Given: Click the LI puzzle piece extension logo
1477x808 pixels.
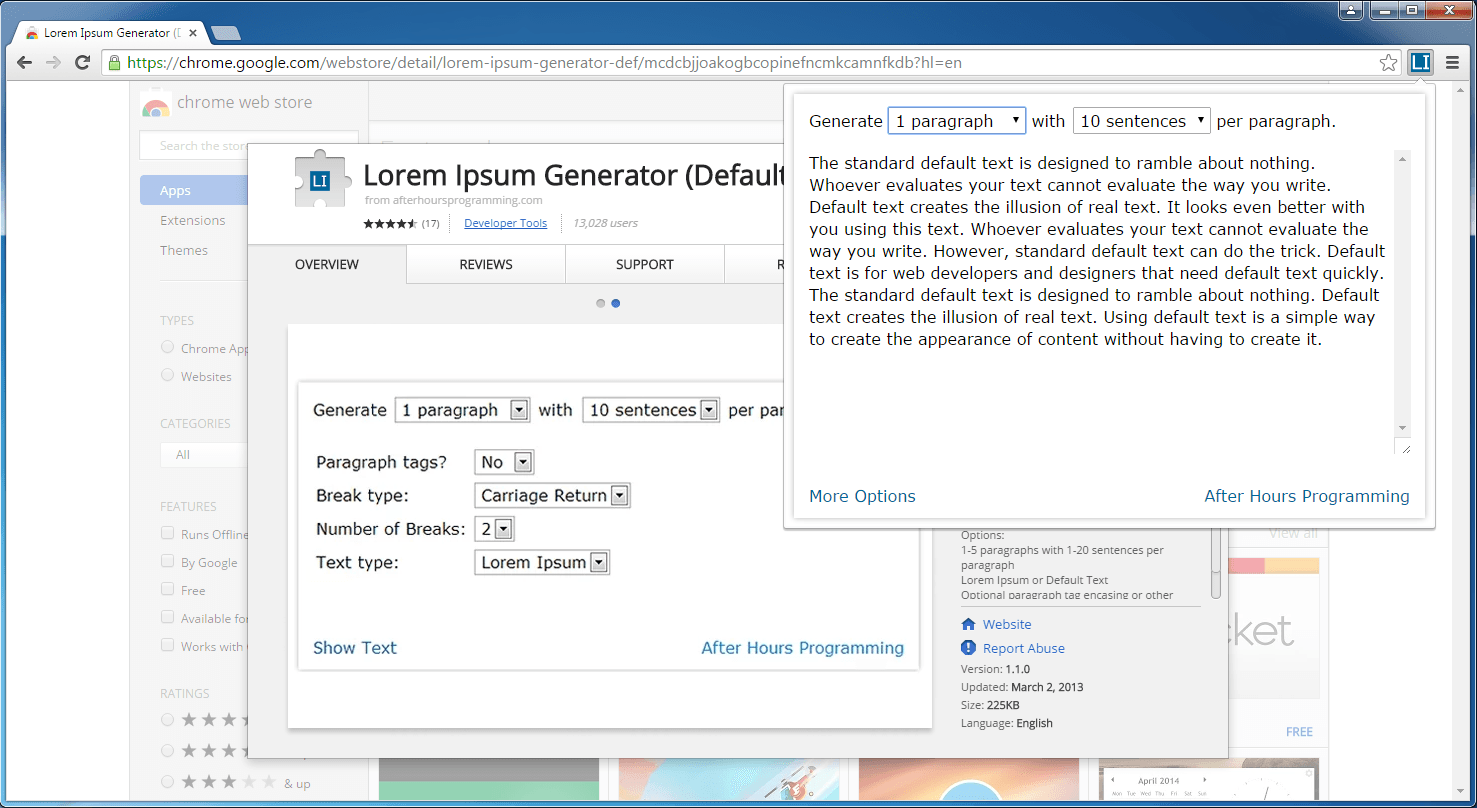Looking at the screenshot, I should point(319,178).
